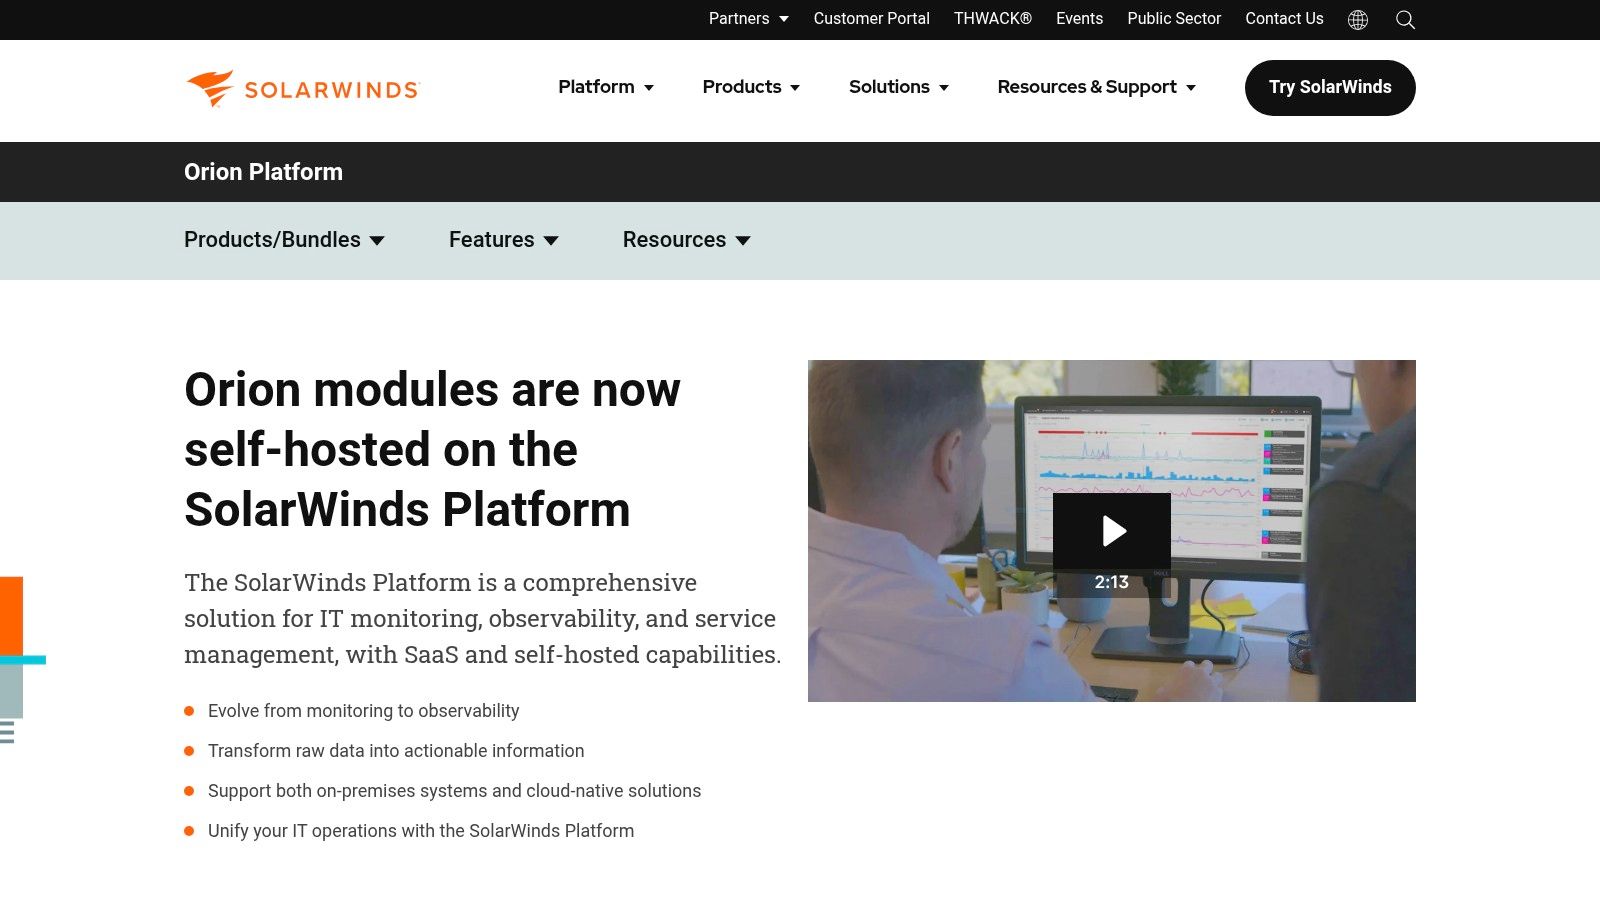1600x900 pixels.
Task: Open the THWACK® community page
Action: (x=993, y=18)
